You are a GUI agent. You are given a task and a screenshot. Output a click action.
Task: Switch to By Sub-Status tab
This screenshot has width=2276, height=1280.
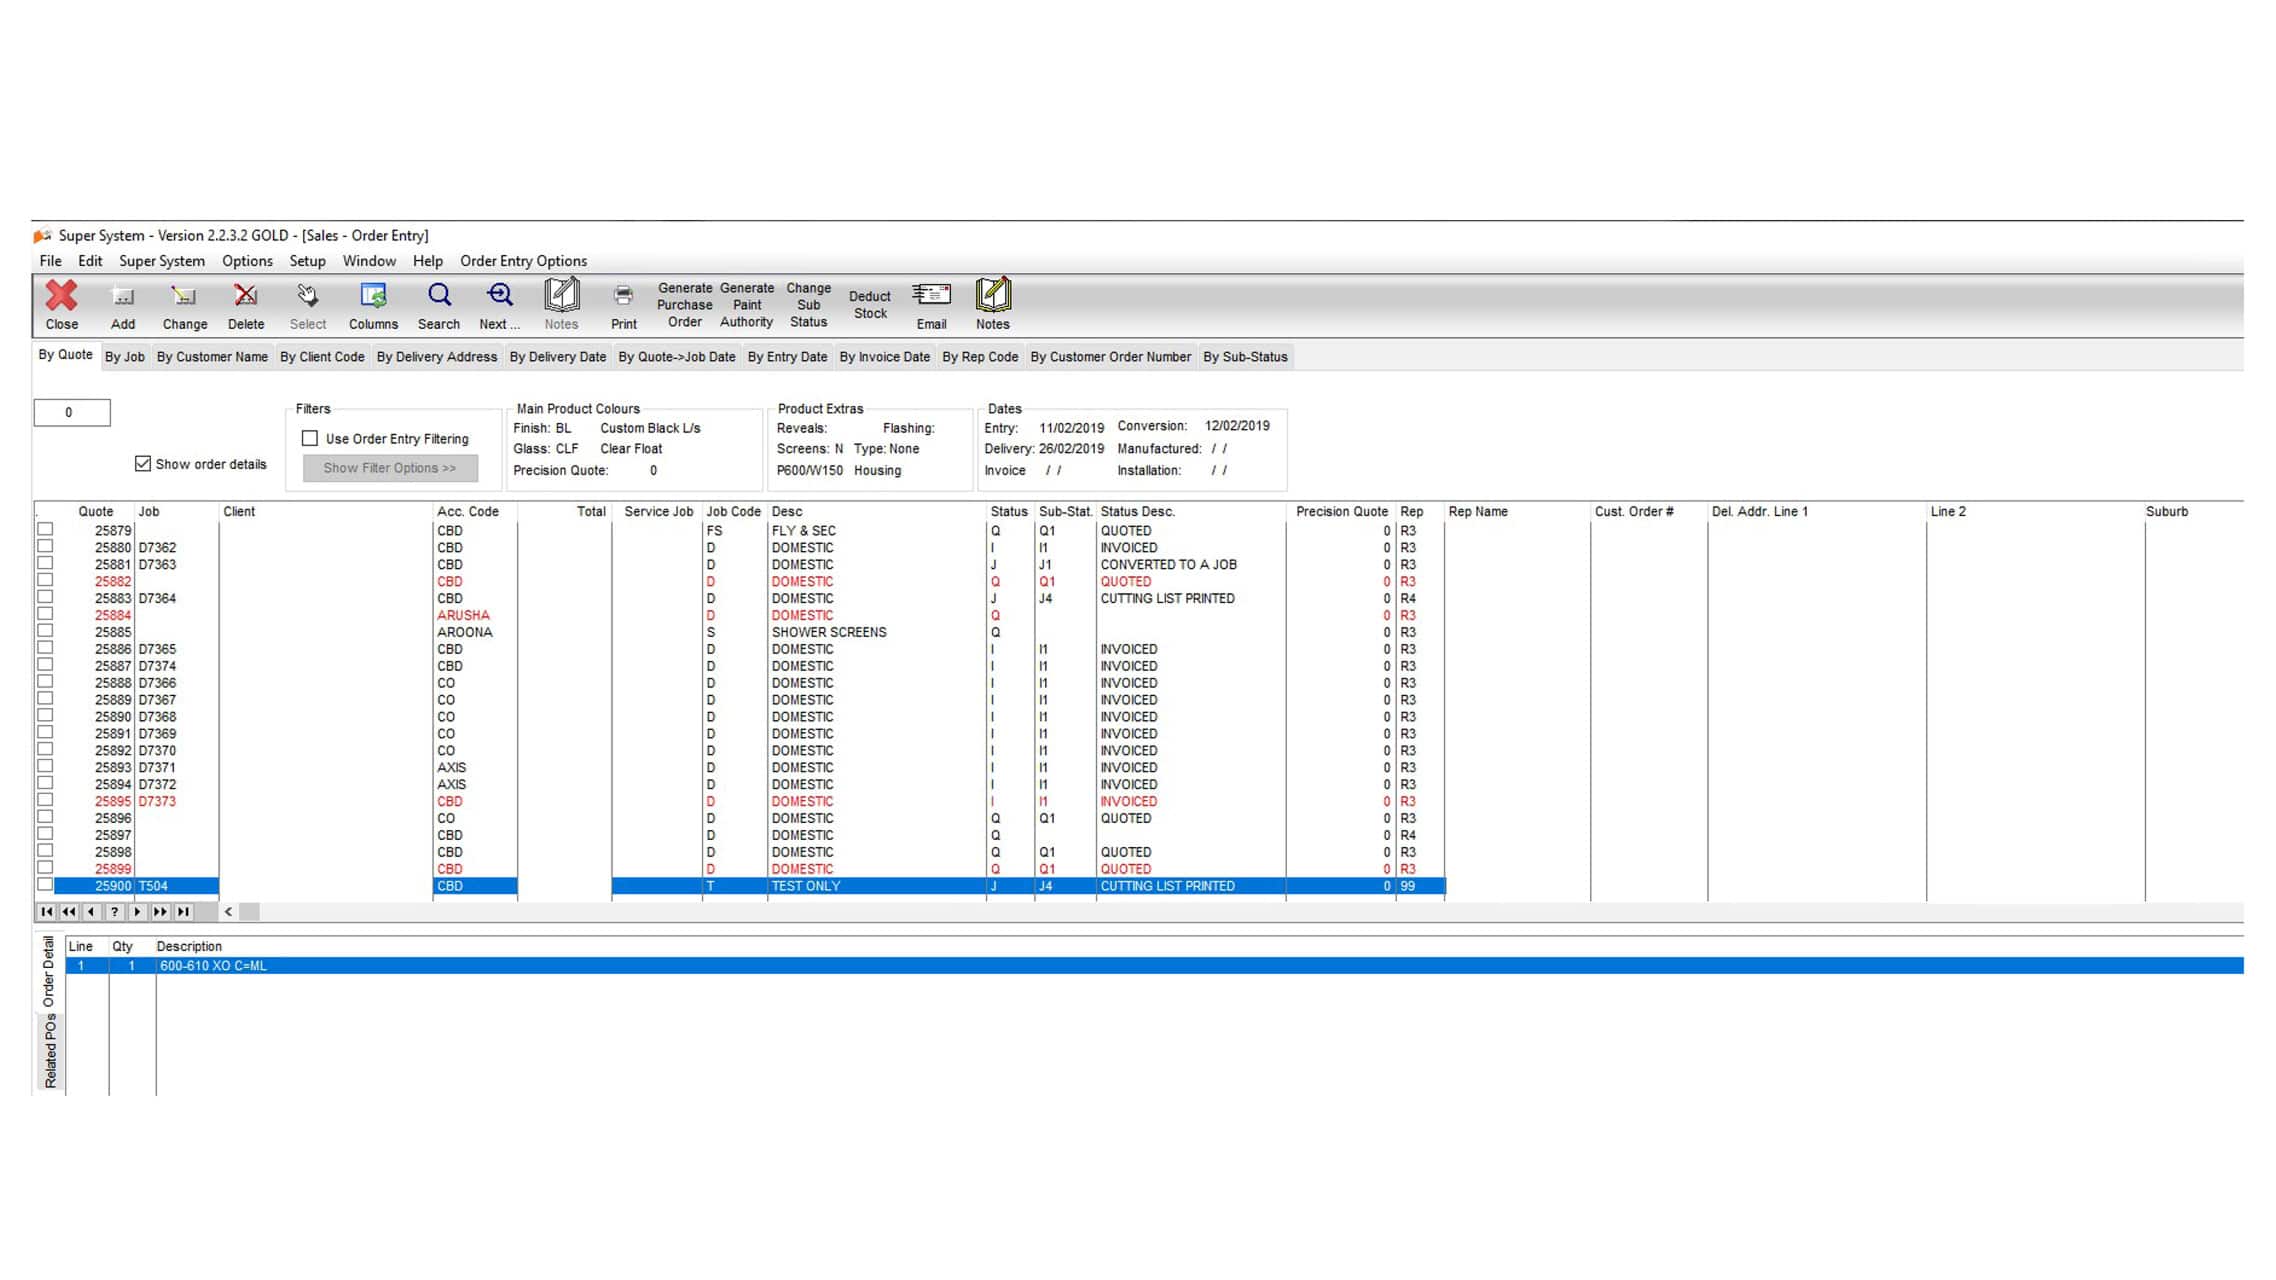coord(1245,357)
